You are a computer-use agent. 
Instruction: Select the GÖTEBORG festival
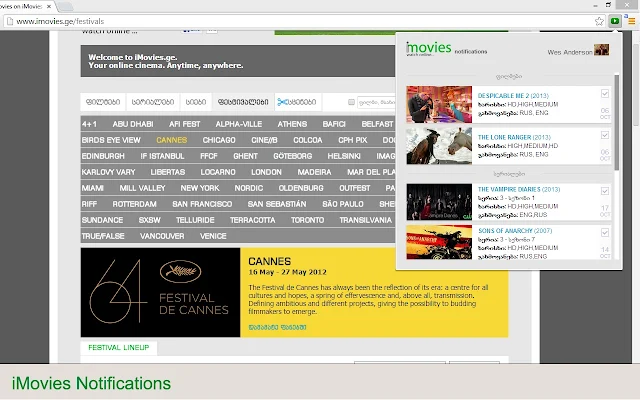[x=293, y=156]
